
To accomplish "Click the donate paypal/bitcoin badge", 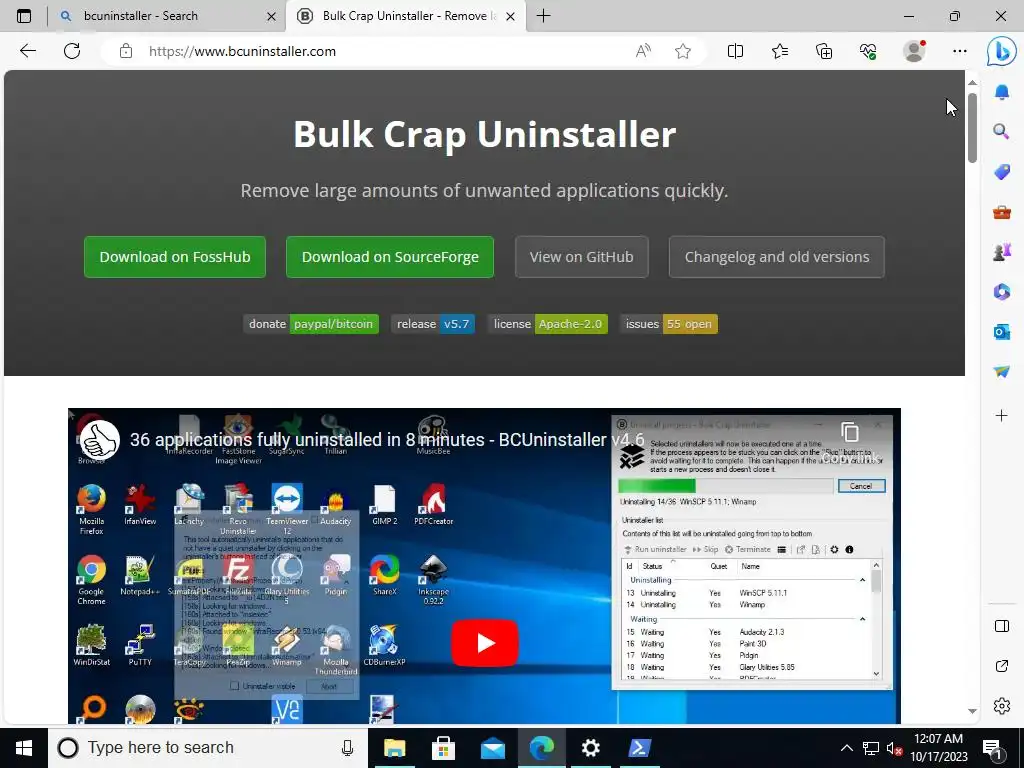I will tap(311, 324).
